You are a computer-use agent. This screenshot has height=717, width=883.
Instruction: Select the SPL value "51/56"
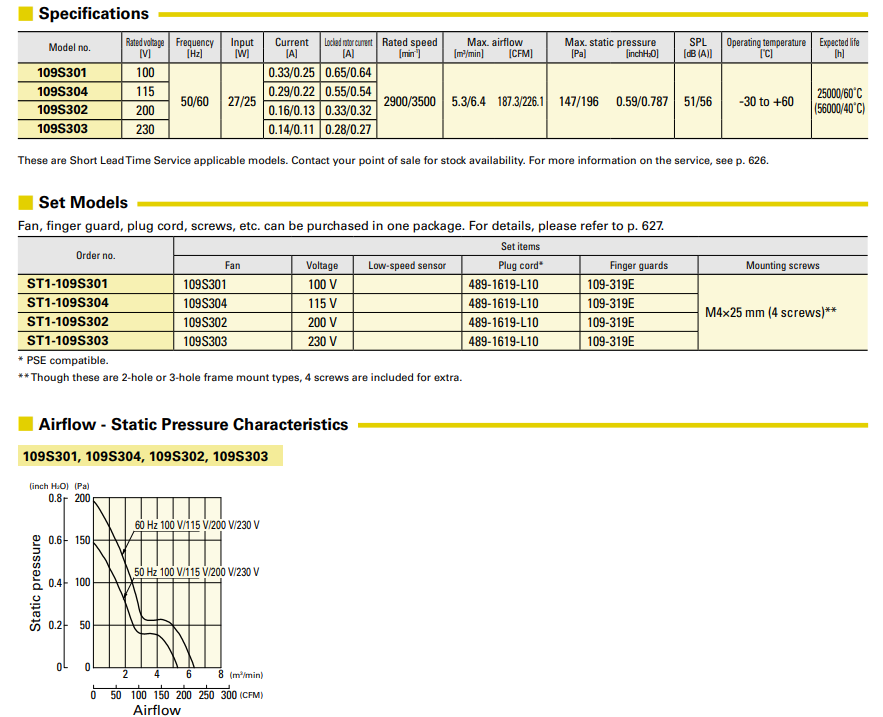698,102
